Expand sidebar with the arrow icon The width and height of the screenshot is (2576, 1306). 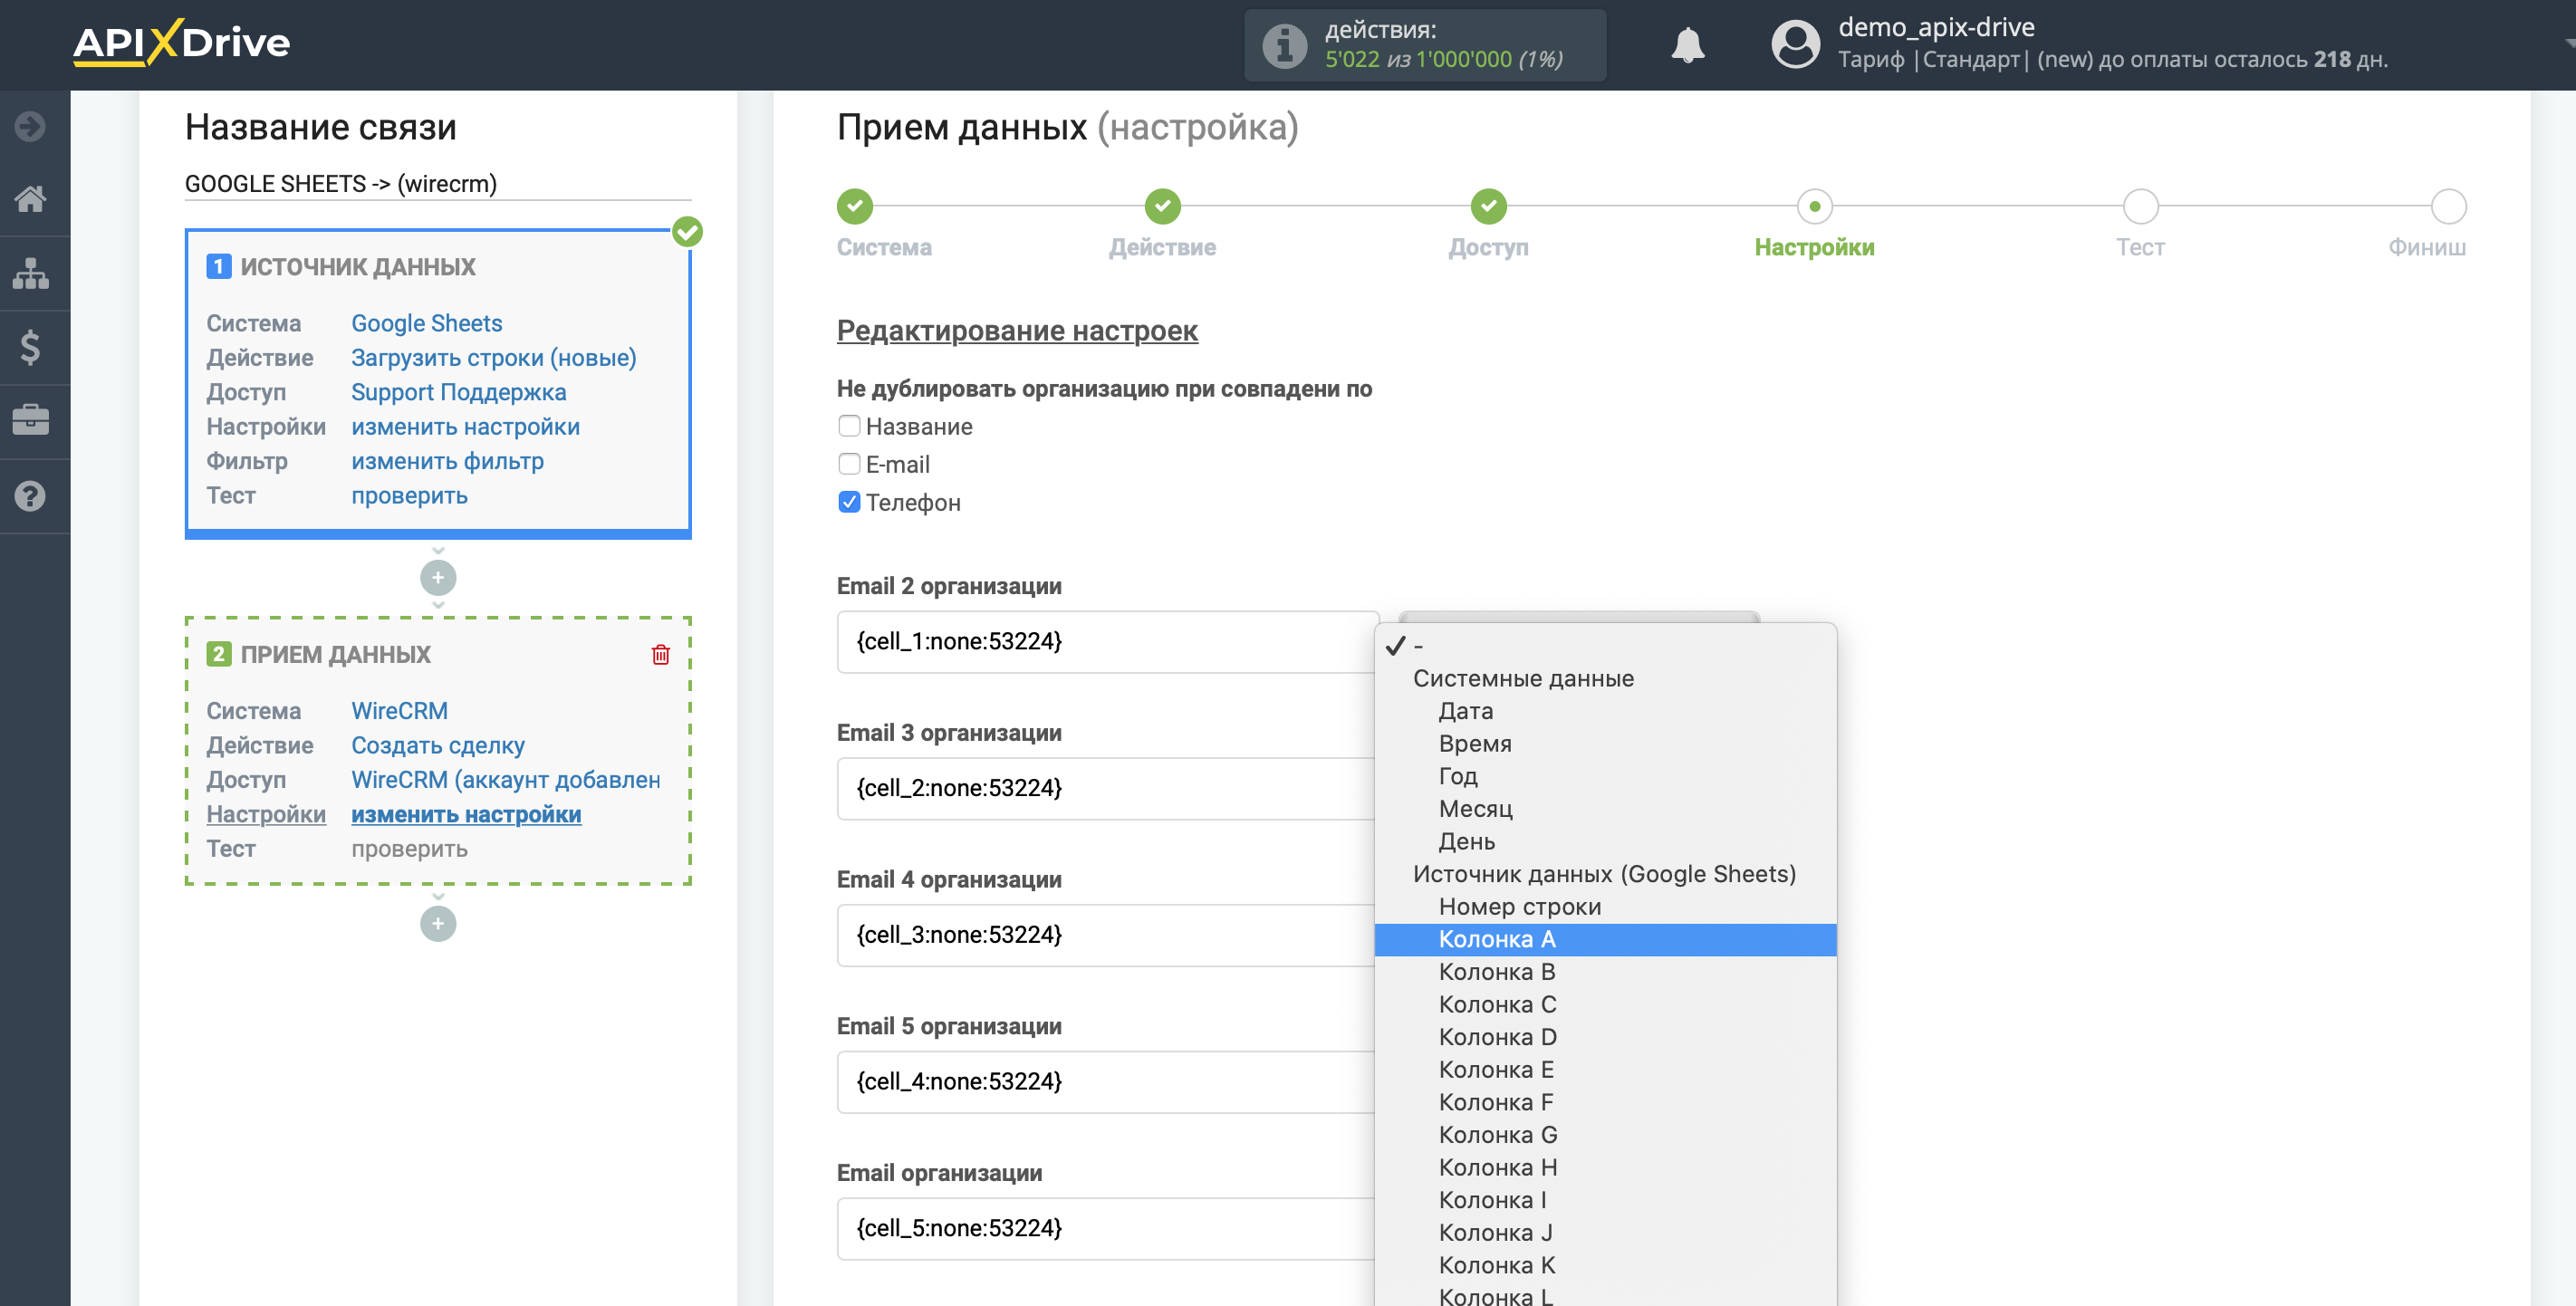point(30,126)
